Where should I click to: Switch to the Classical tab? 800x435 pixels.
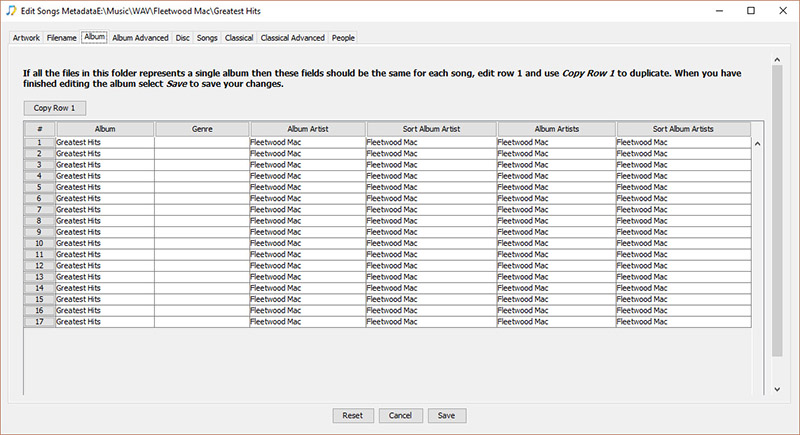[x=239, y=38]
